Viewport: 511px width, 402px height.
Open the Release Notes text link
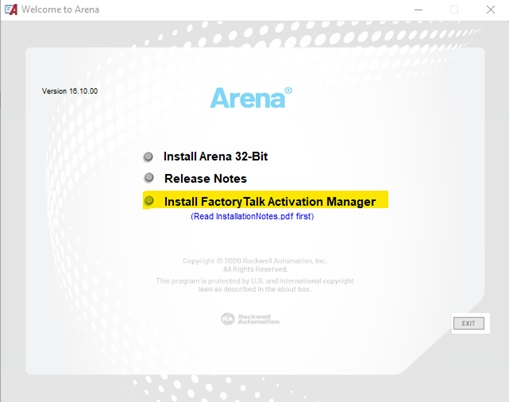click(205, 179)
